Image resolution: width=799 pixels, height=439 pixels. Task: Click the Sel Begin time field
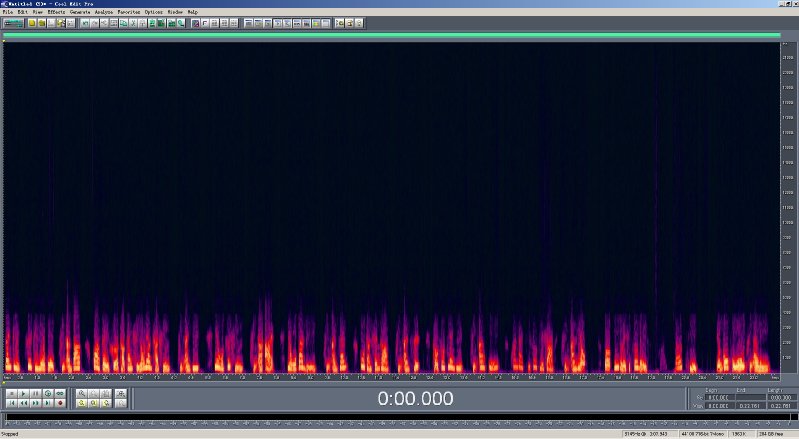pos(718,397)
